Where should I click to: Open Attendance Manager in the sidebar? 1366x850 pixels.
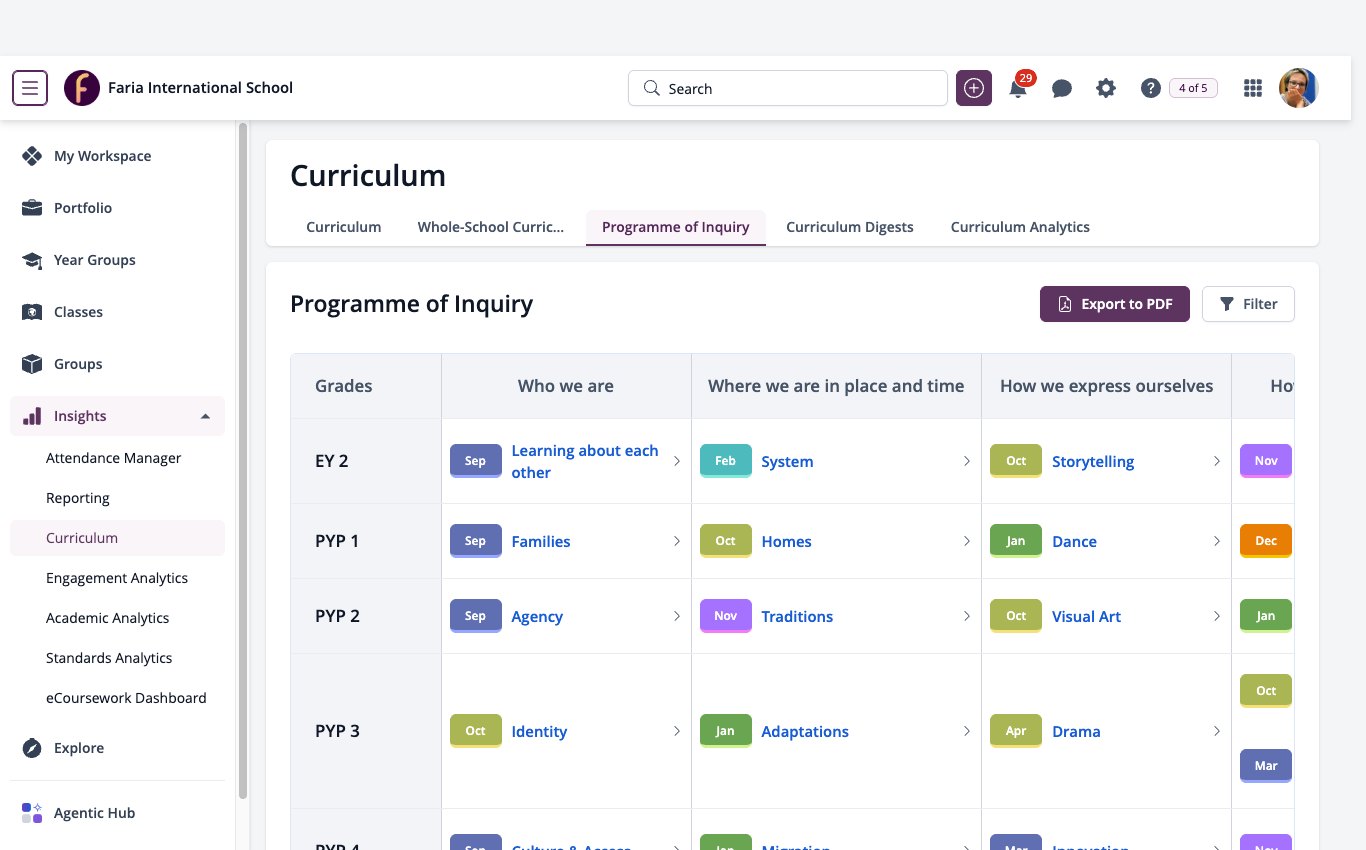point(114,458)
